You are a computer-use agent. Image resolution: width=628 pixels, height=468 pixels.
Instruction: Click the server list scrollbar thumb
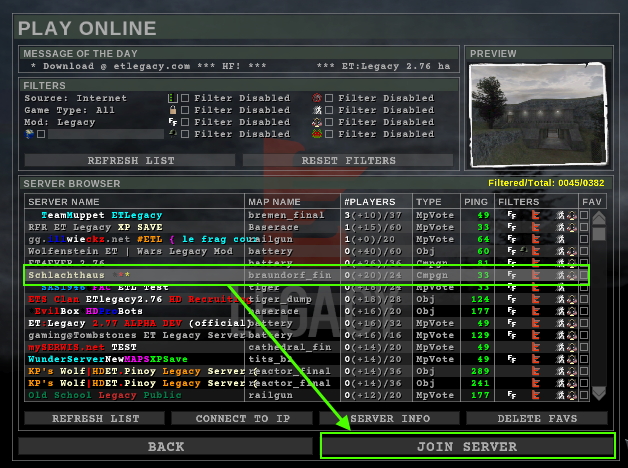(x=599, y=234)
